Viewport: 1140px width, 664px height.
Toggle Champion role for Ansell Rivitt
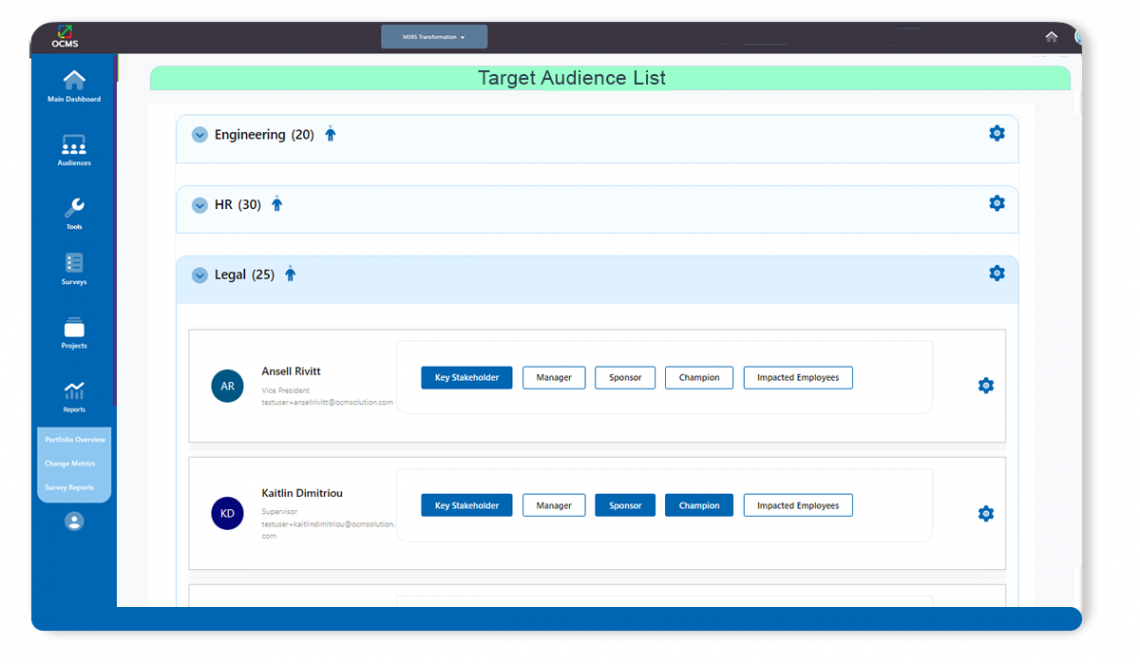coord(698,378)
